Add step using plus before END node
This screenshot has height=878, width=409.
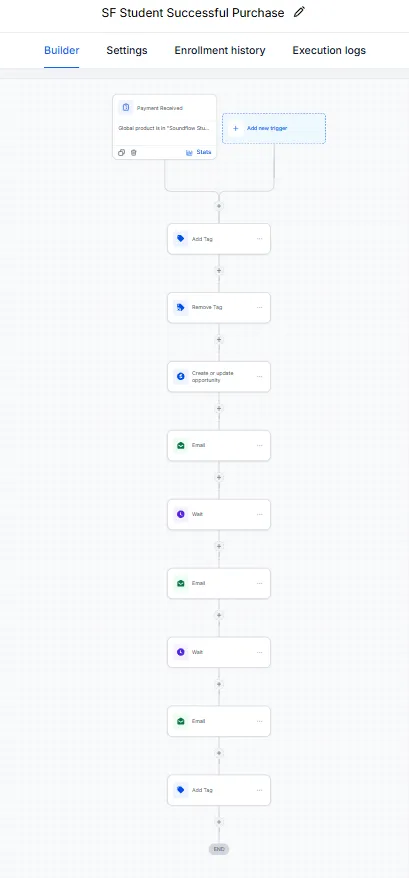(x=219, y=822)
